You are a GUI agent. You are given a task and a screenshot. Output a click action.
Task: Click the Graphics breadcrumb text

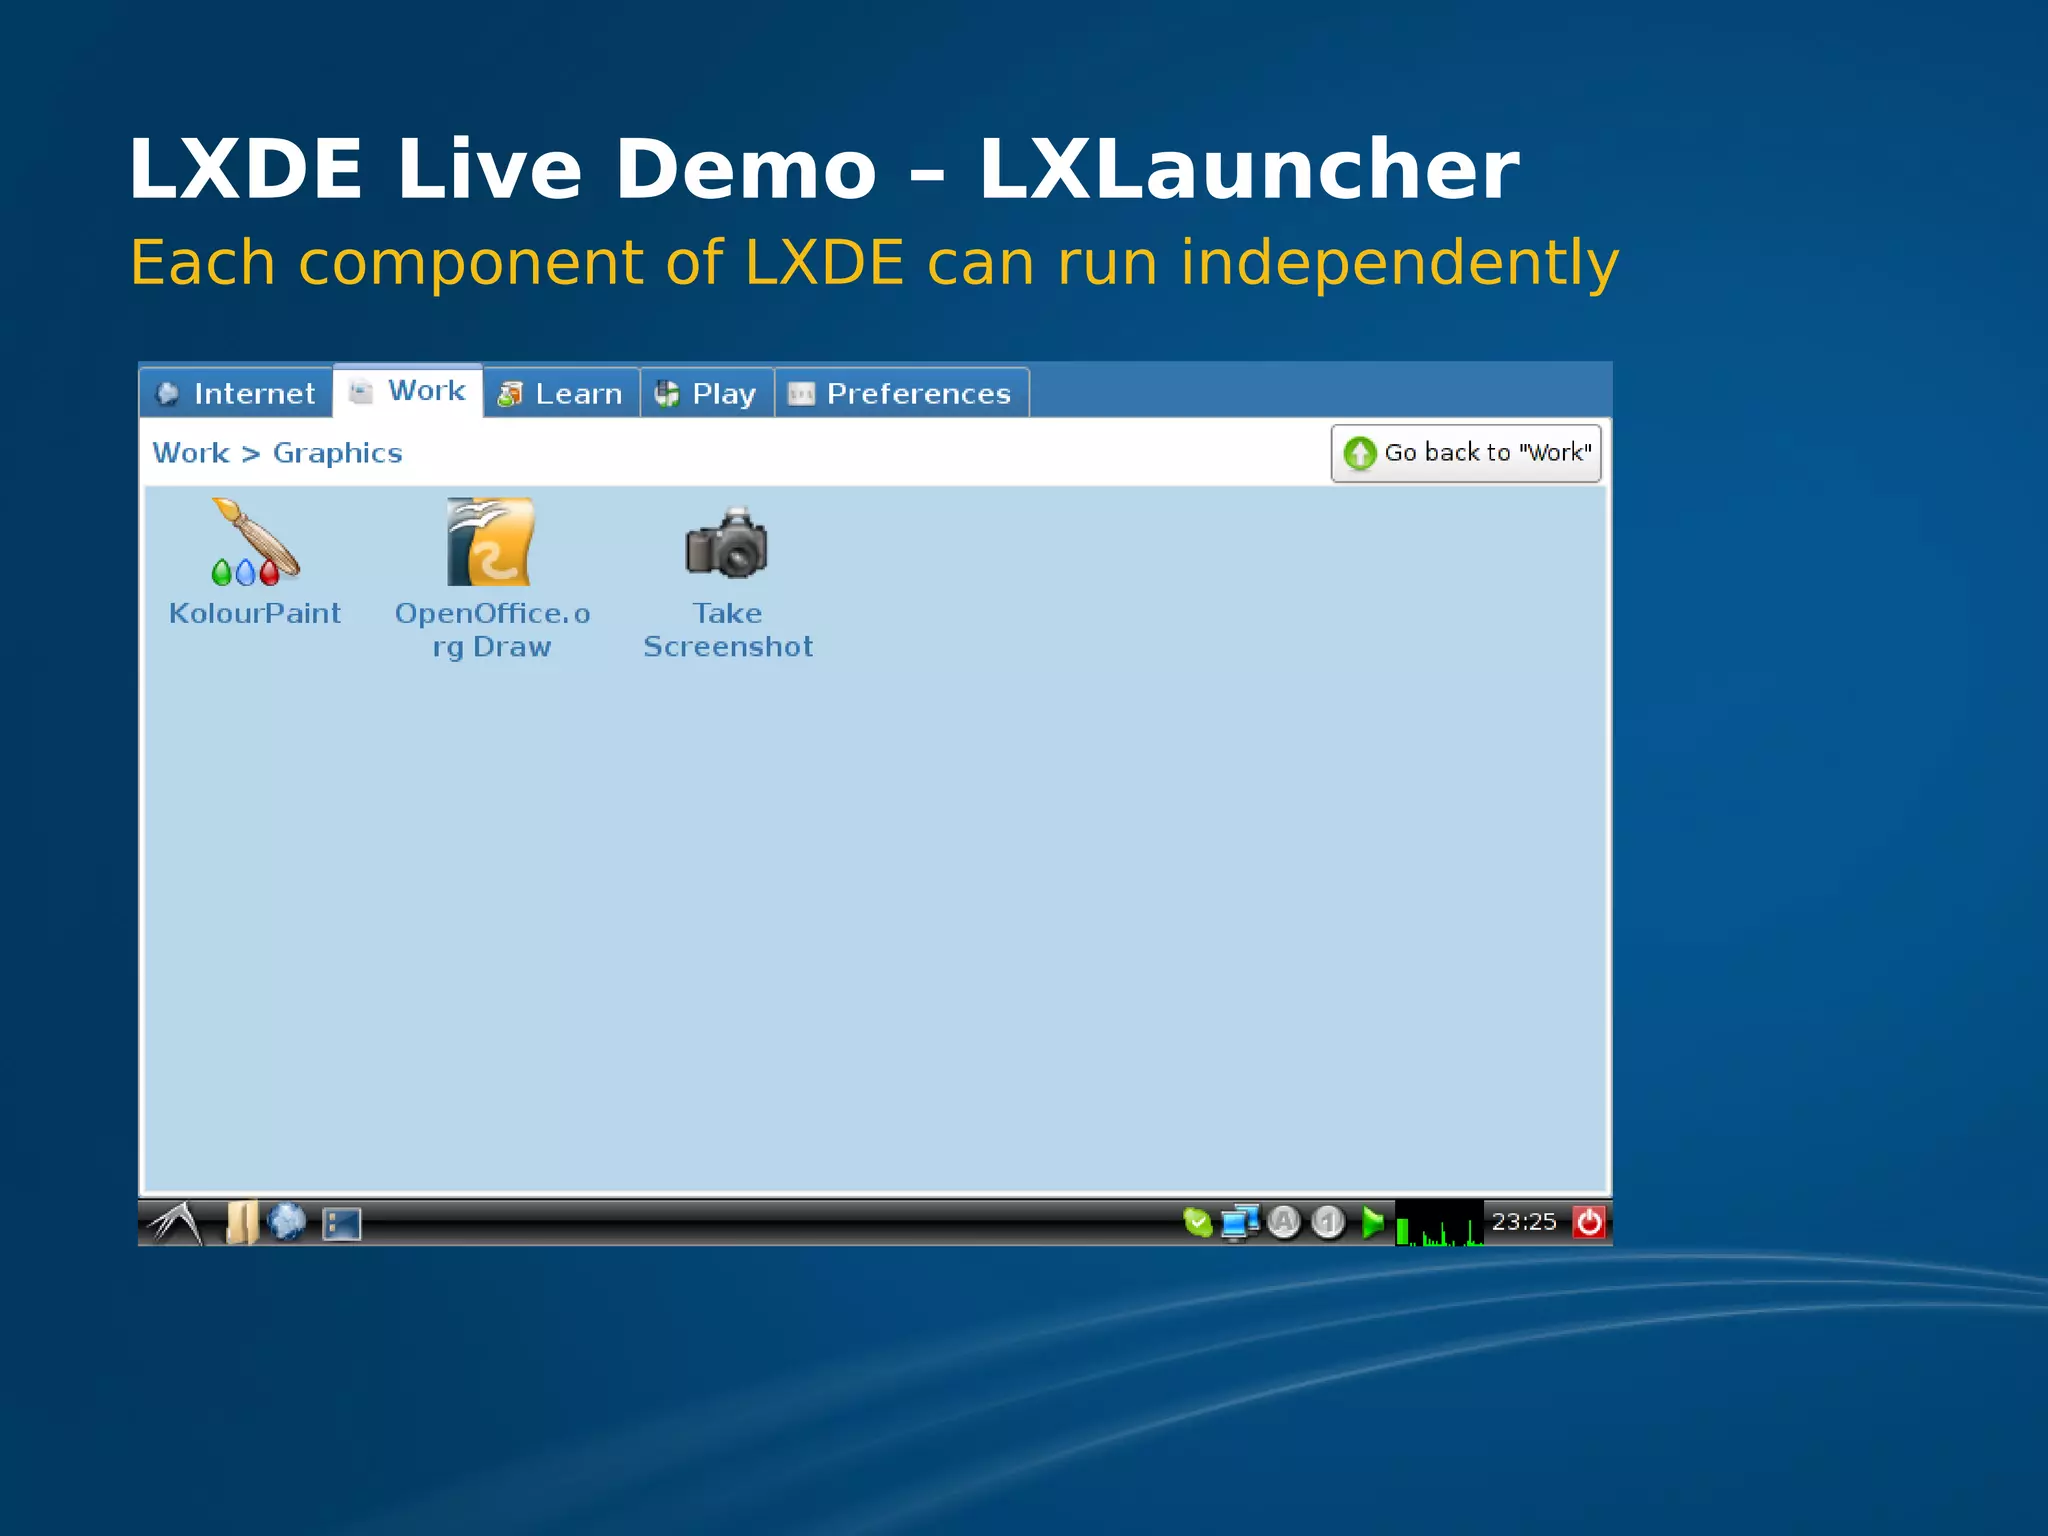tap(337, 454)
